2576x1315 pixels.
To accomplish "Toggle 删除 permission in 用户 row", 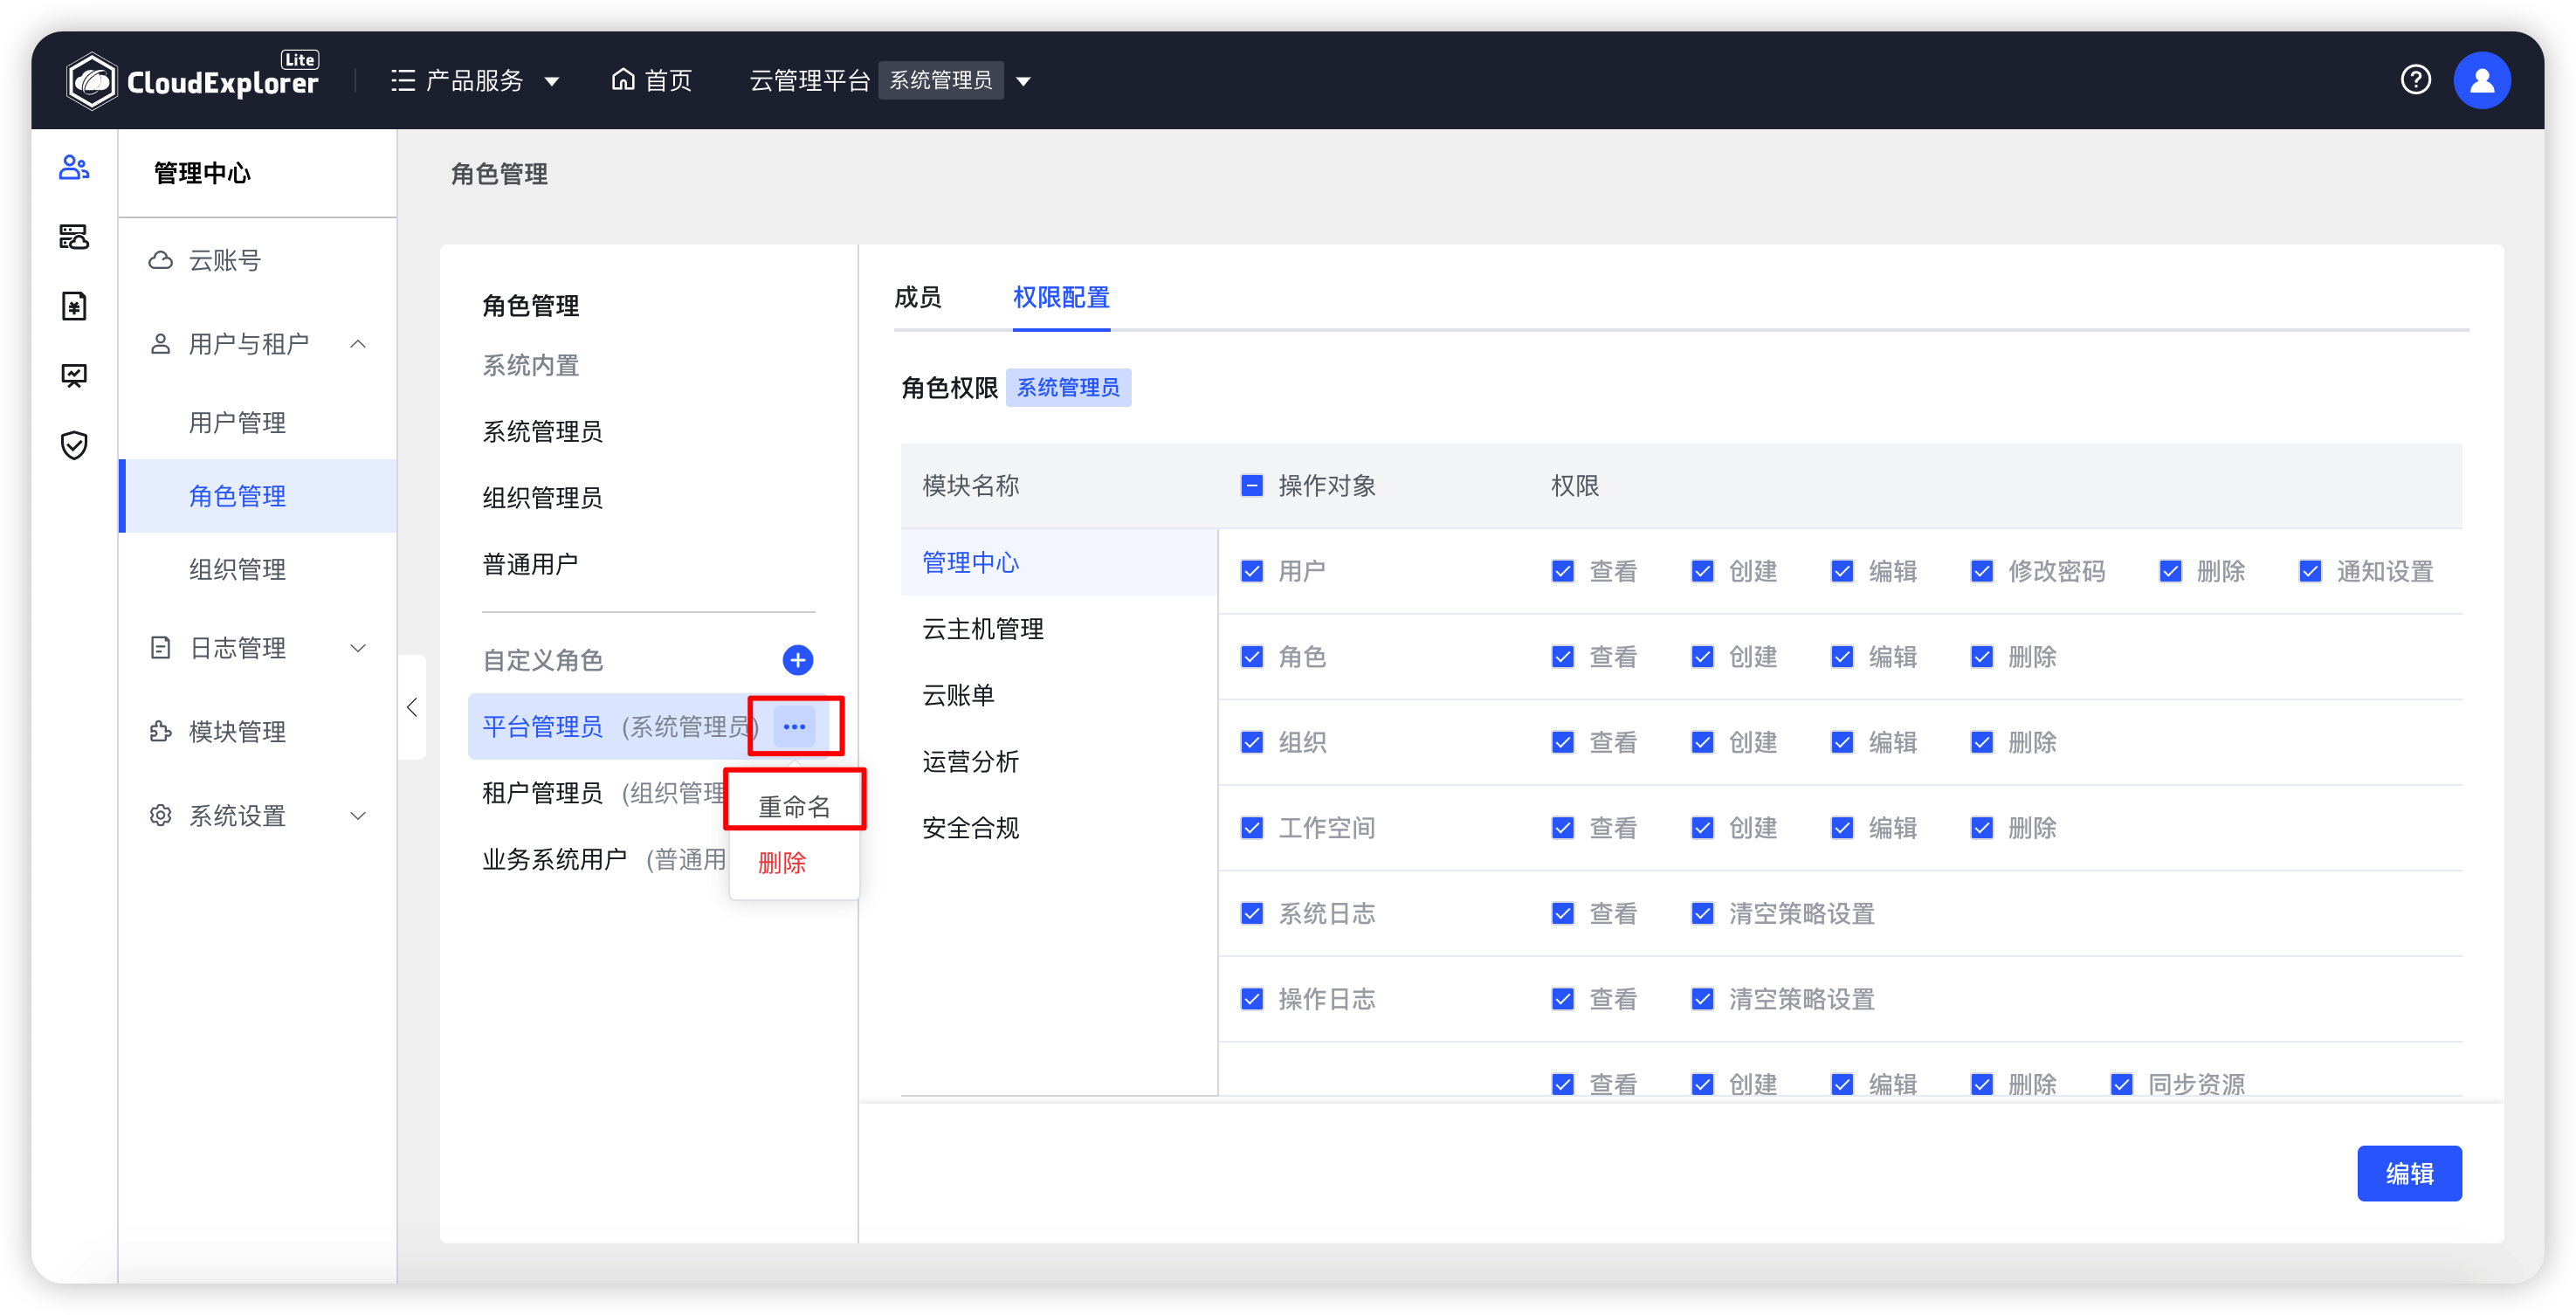I will 2170,571.
